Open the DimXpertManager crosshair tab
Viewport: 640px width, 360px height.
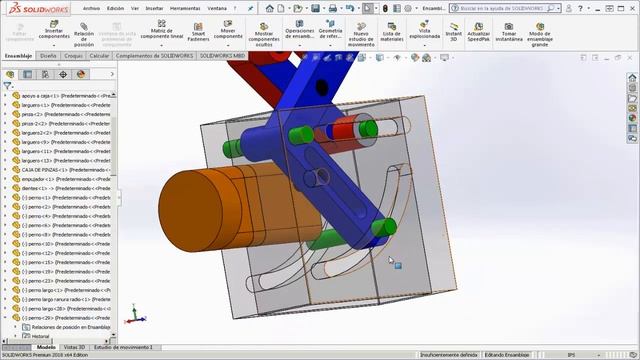tap(63, 74)
